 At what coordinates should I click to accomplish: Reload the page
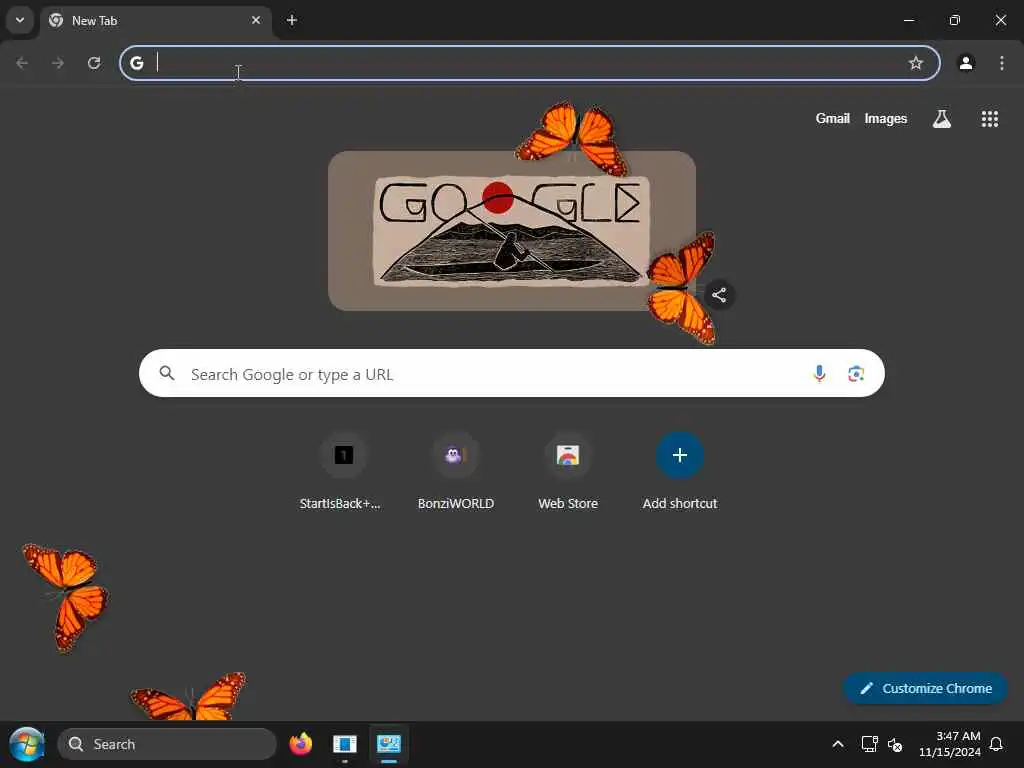click(x=94, y=63)
